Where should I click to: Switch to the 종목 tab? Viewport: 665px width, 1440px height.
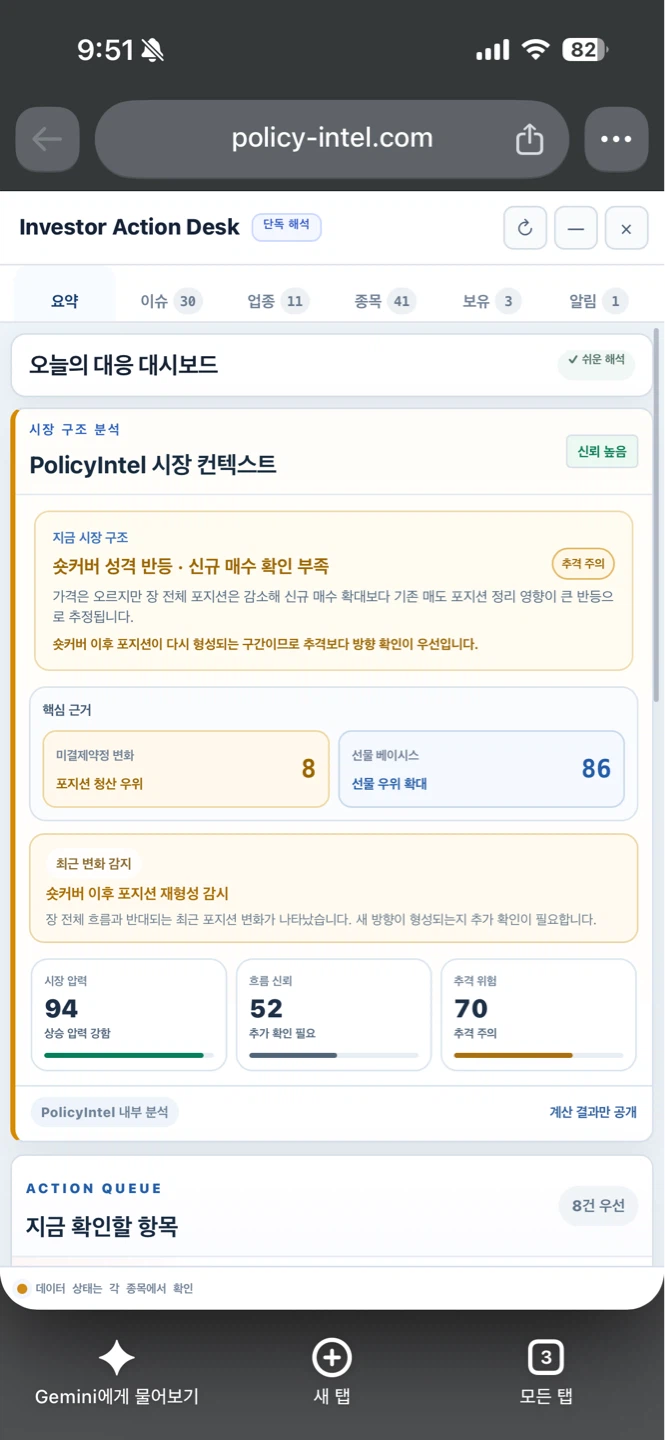tap(384, 301)
